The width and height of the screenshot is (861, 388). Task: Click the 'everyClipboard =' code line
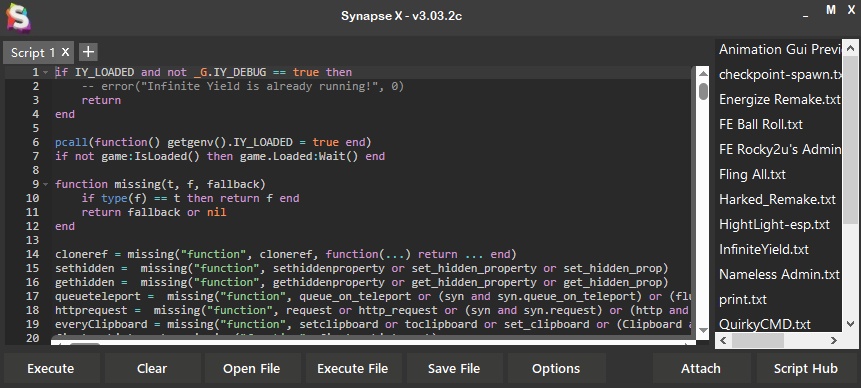pos(372,324)
